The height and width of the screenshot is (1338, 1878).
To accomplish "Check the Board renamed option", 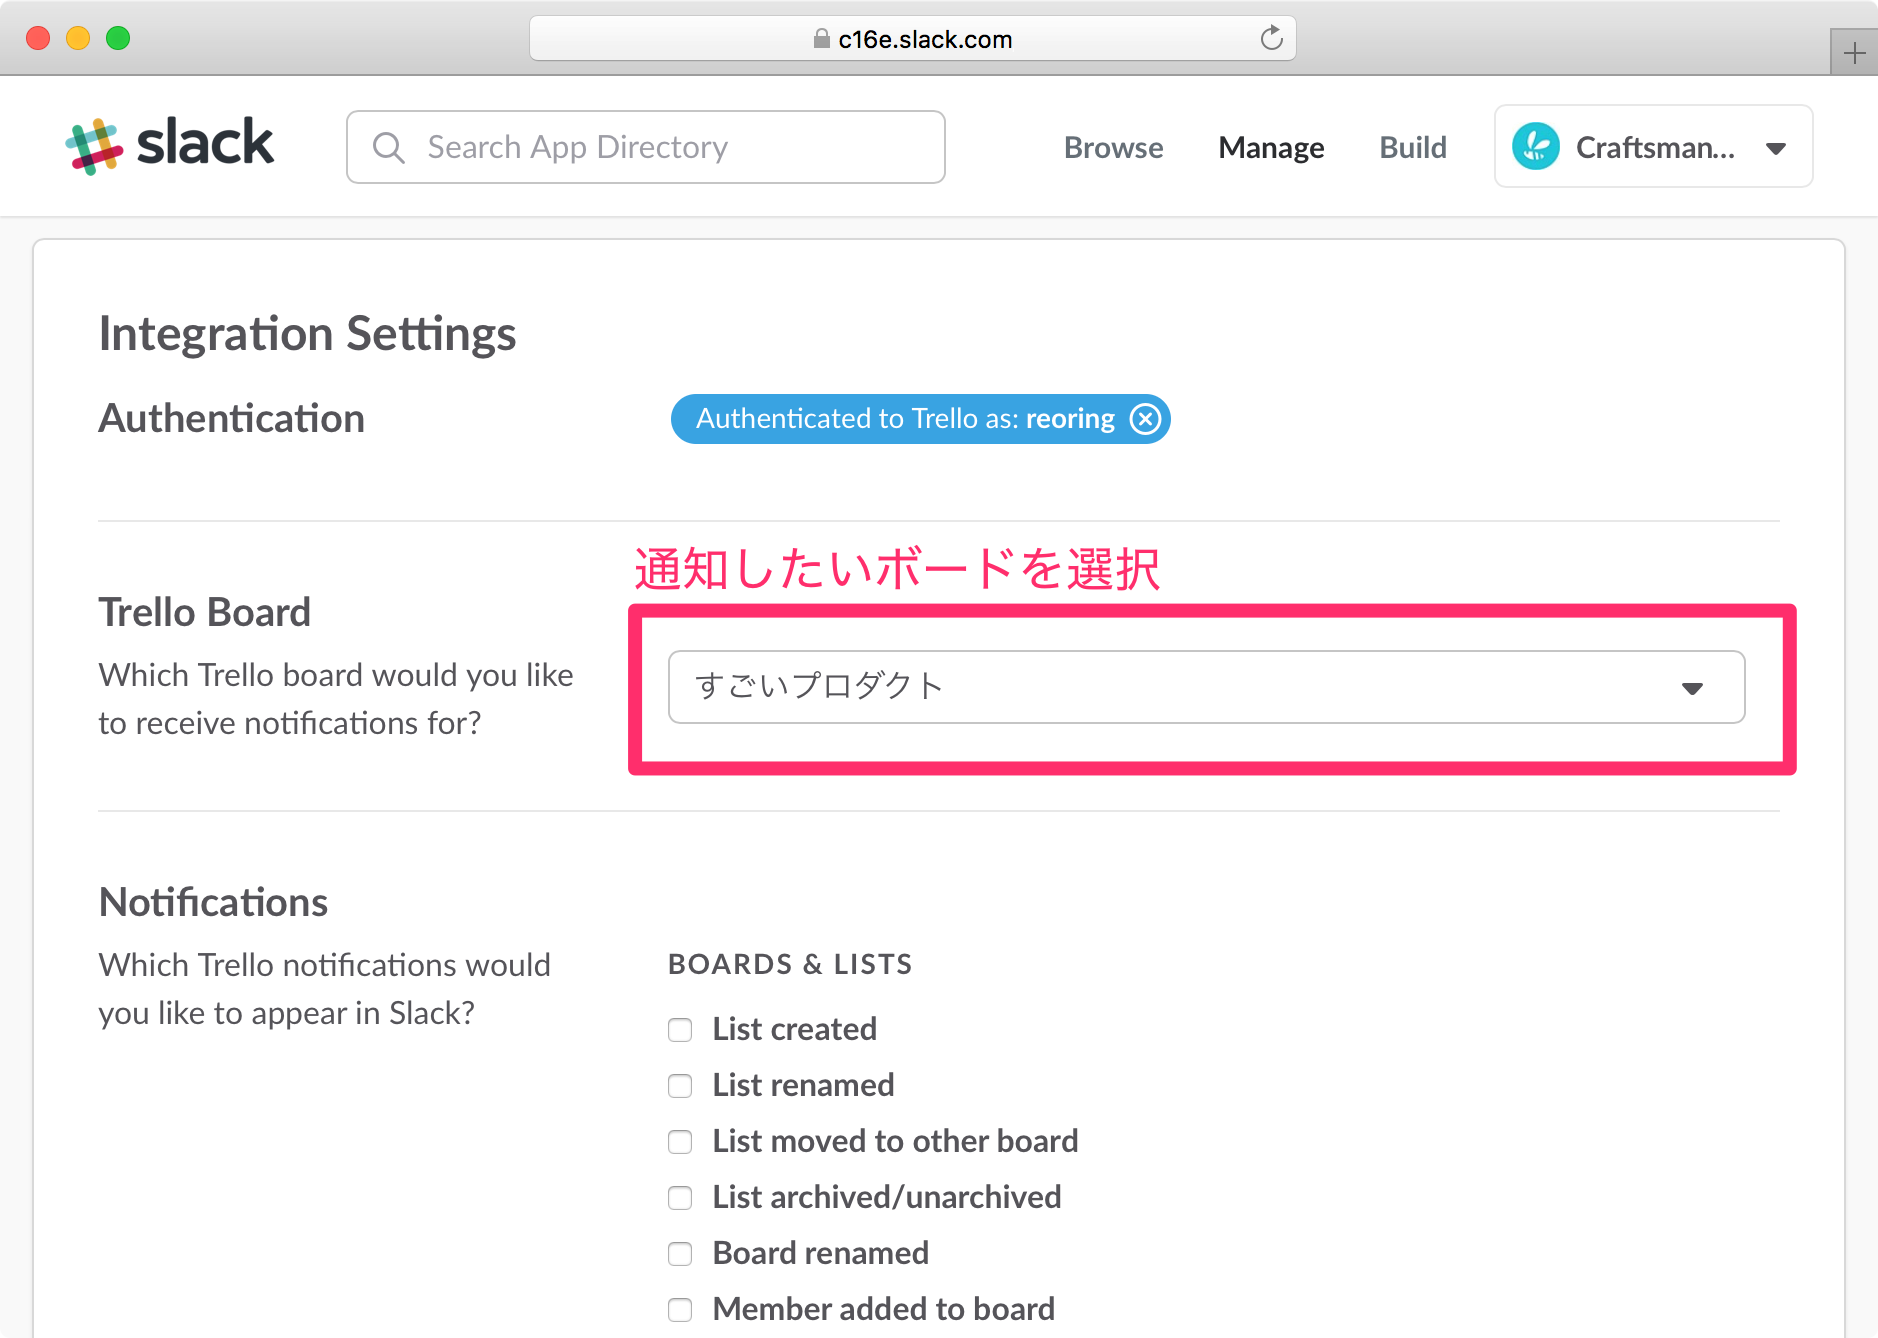I will tap(680, 1254).
